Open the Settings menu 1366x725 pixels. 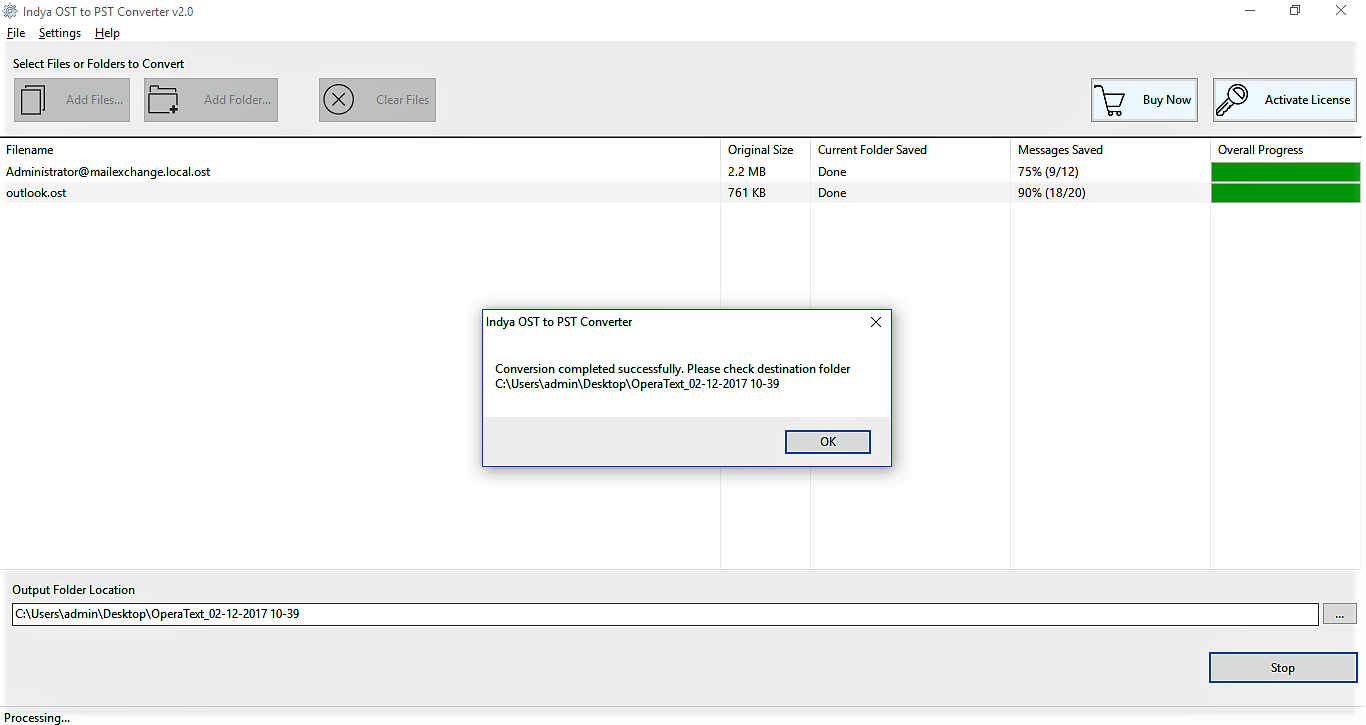[x=60, y=33]
